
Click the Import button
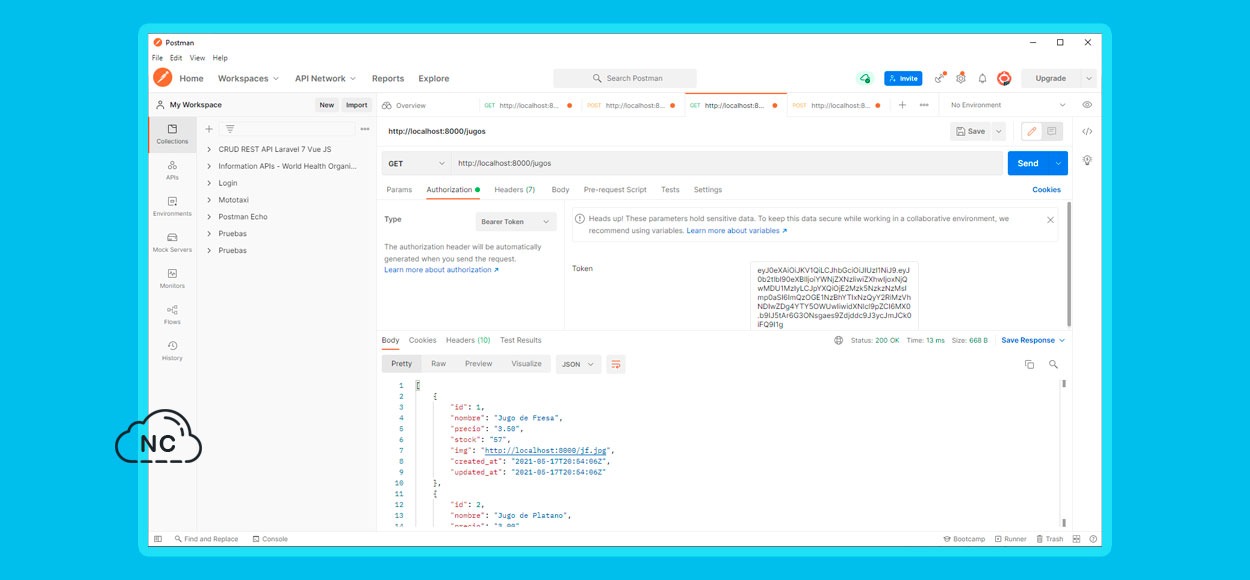(x=356, y=105)
